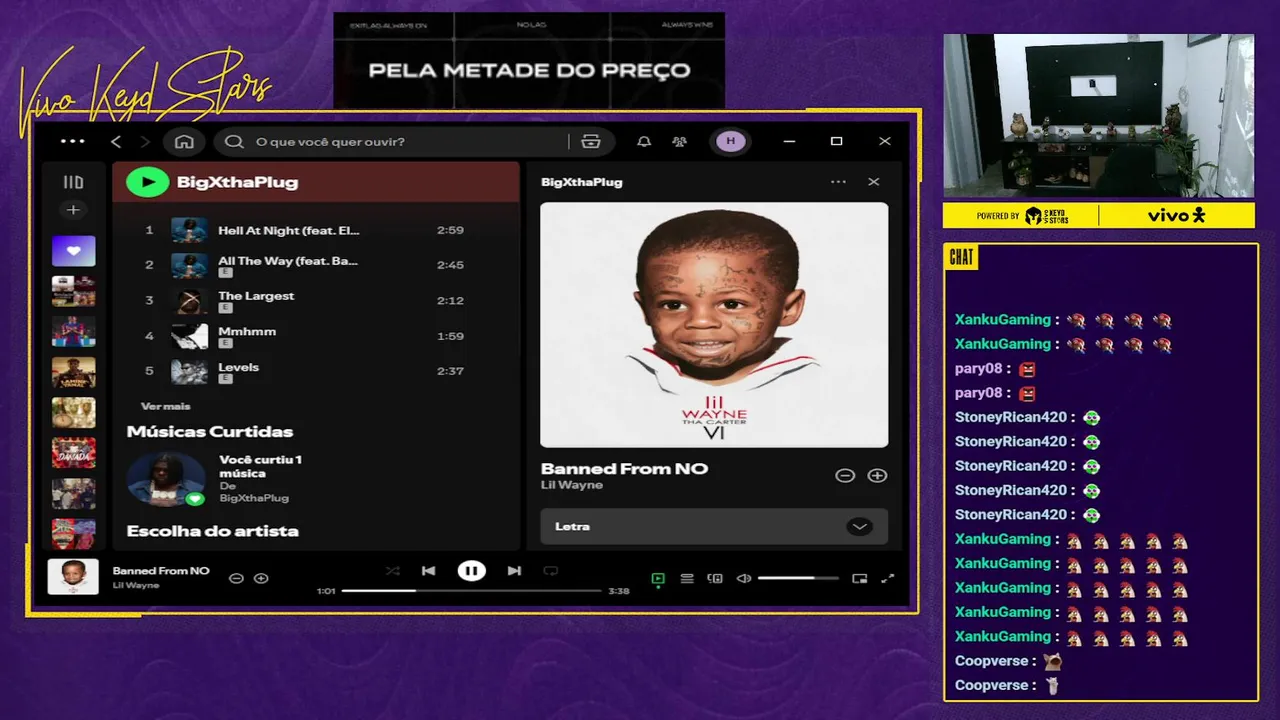Screen dimensions: 1280x720
Task: Go back with the left arrow
Action: (116, 141)
